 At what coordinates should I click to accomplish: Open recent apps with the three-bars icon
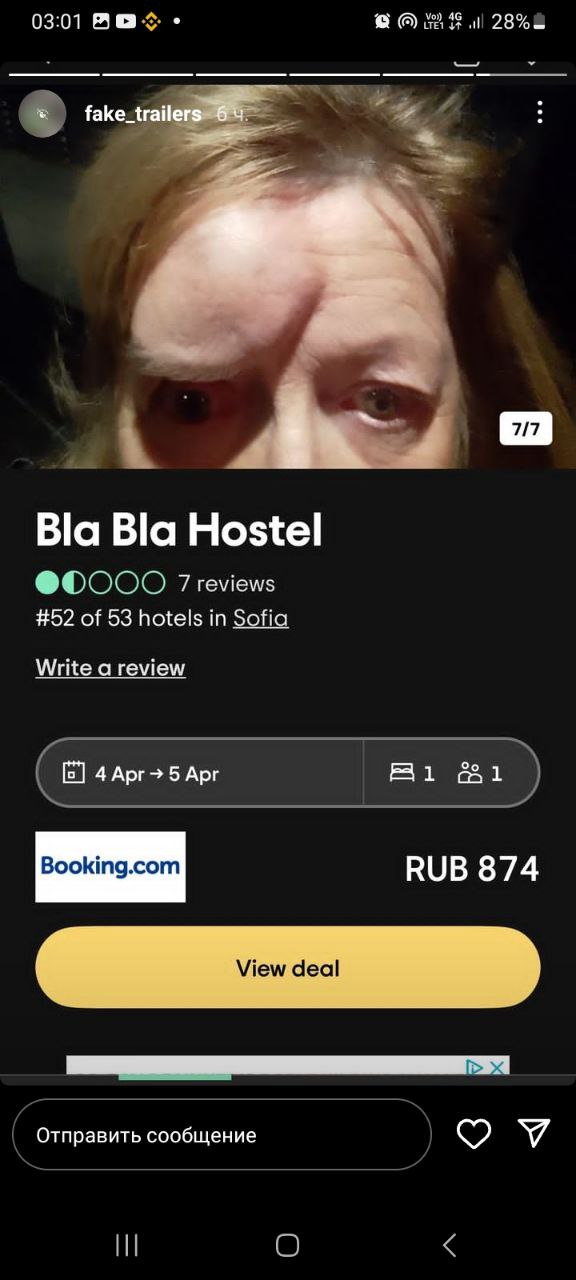coord(127,1244)
